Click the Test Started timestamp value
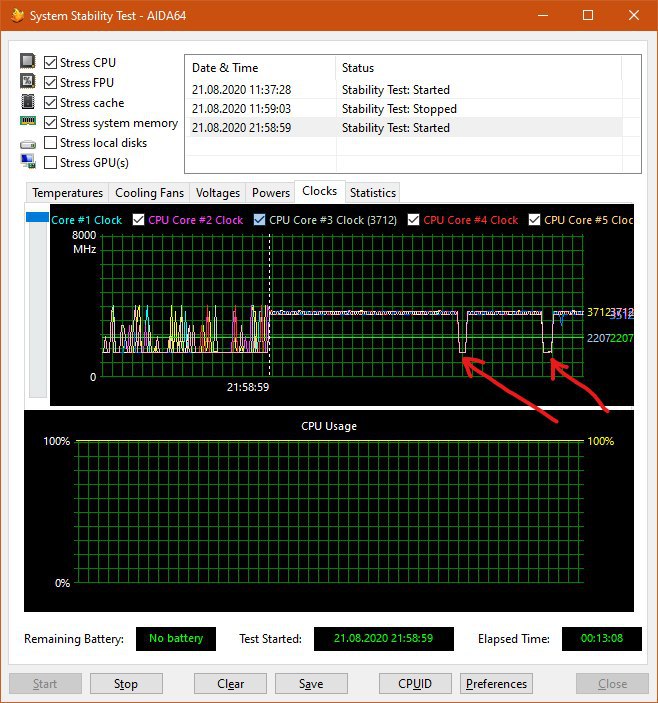 tap(384, 638)
